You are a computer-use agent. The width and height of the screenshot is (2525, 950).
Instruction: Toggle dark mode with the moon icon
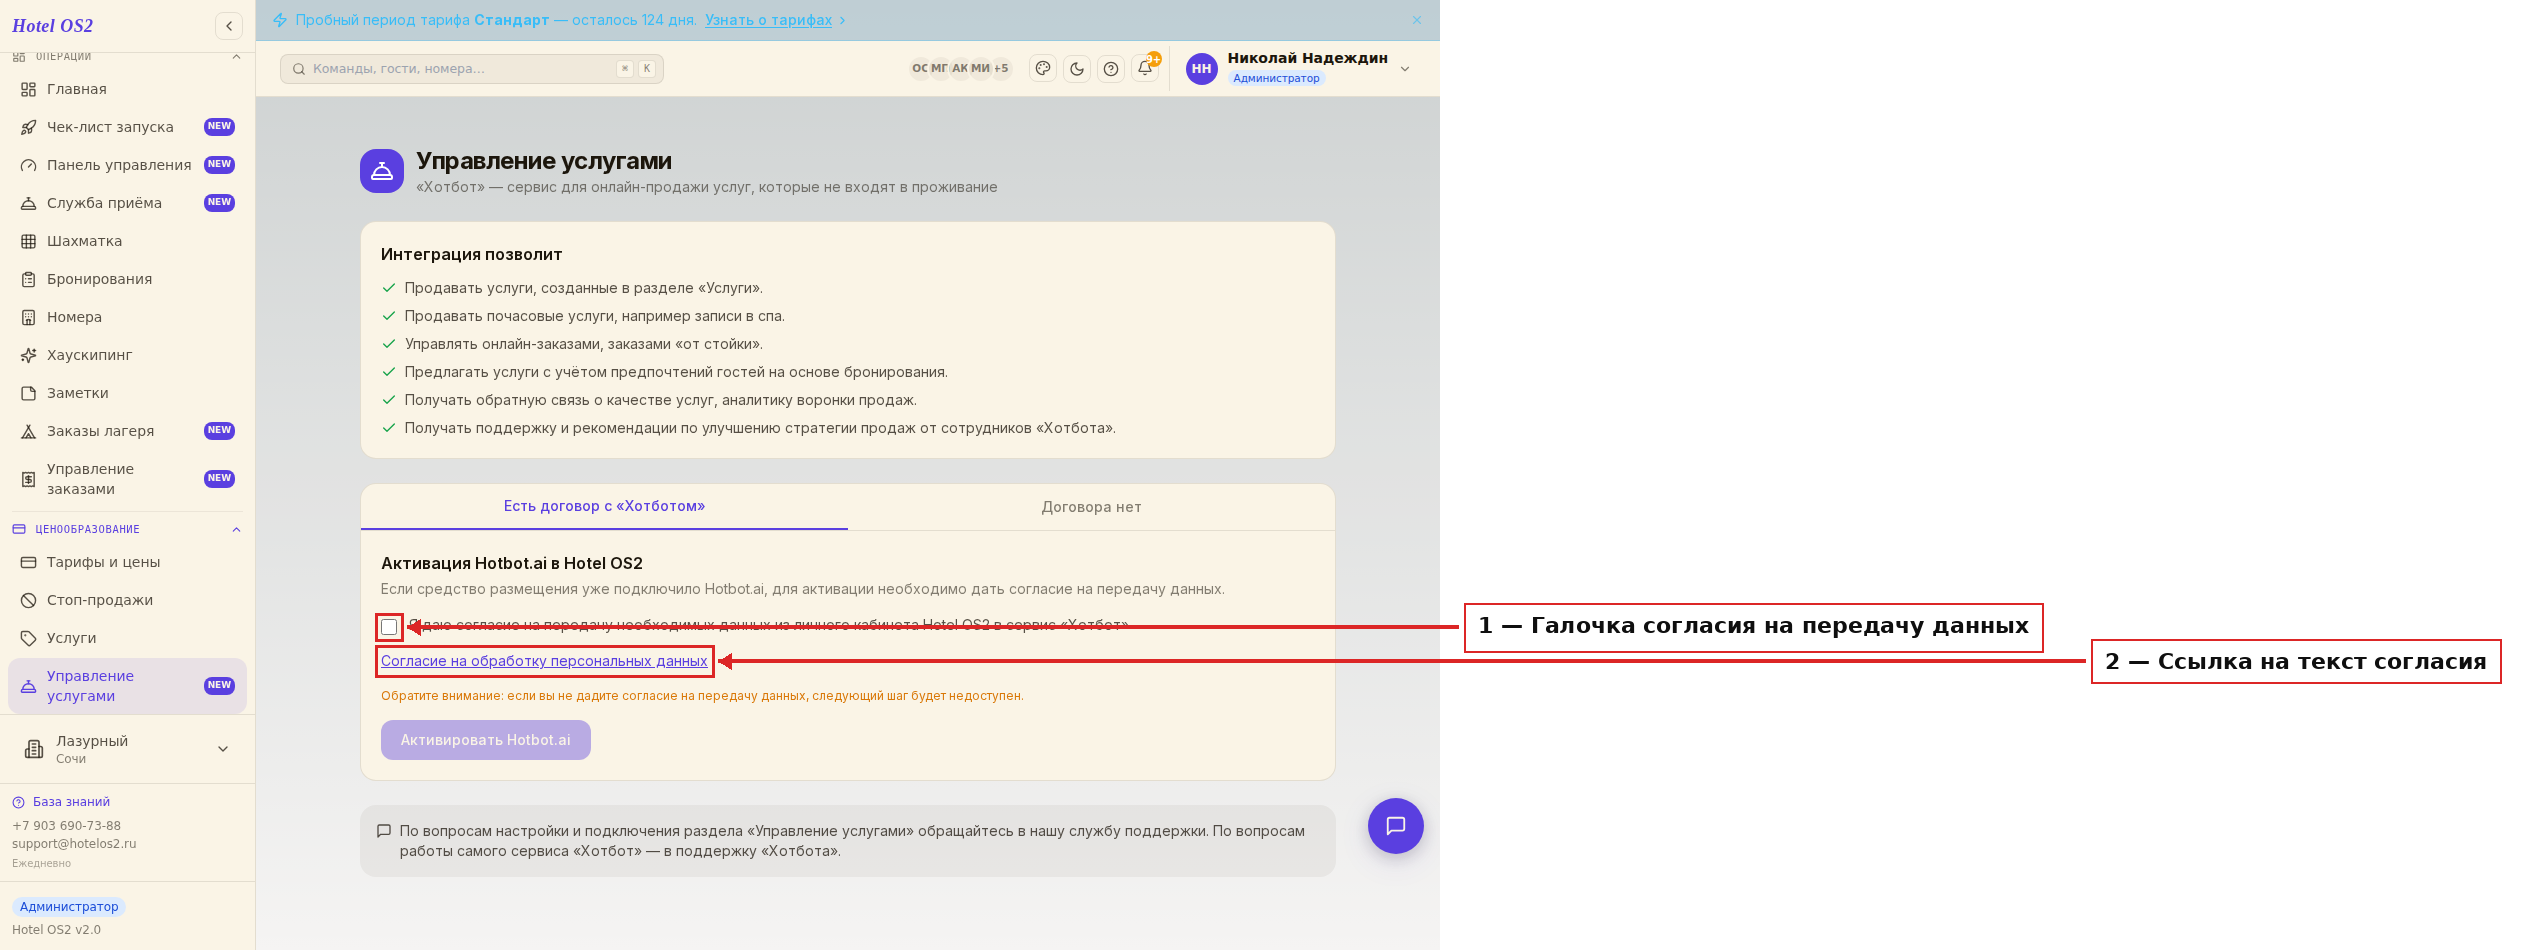click(1077, 69)
